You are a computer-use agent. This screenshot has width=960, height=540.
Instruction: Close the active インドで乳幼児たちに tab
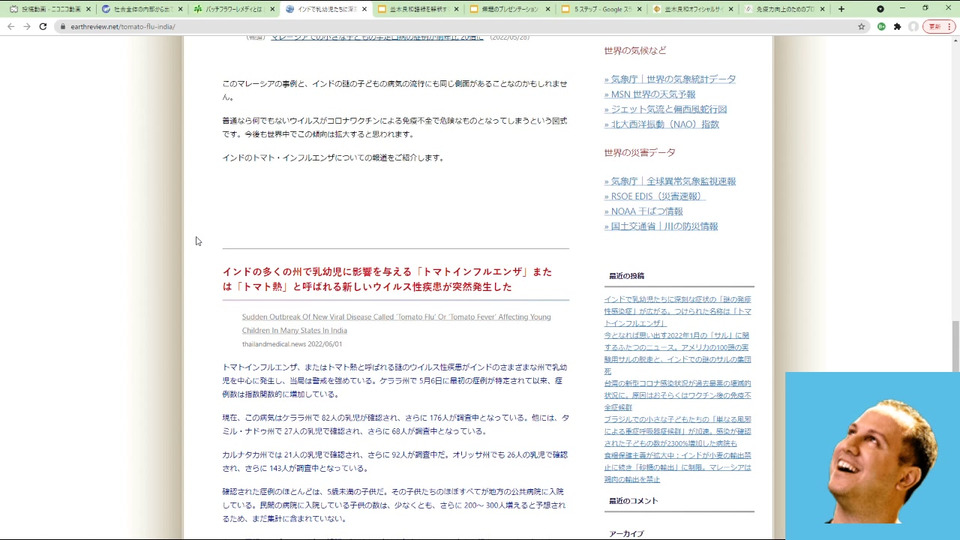pos(364,9)
